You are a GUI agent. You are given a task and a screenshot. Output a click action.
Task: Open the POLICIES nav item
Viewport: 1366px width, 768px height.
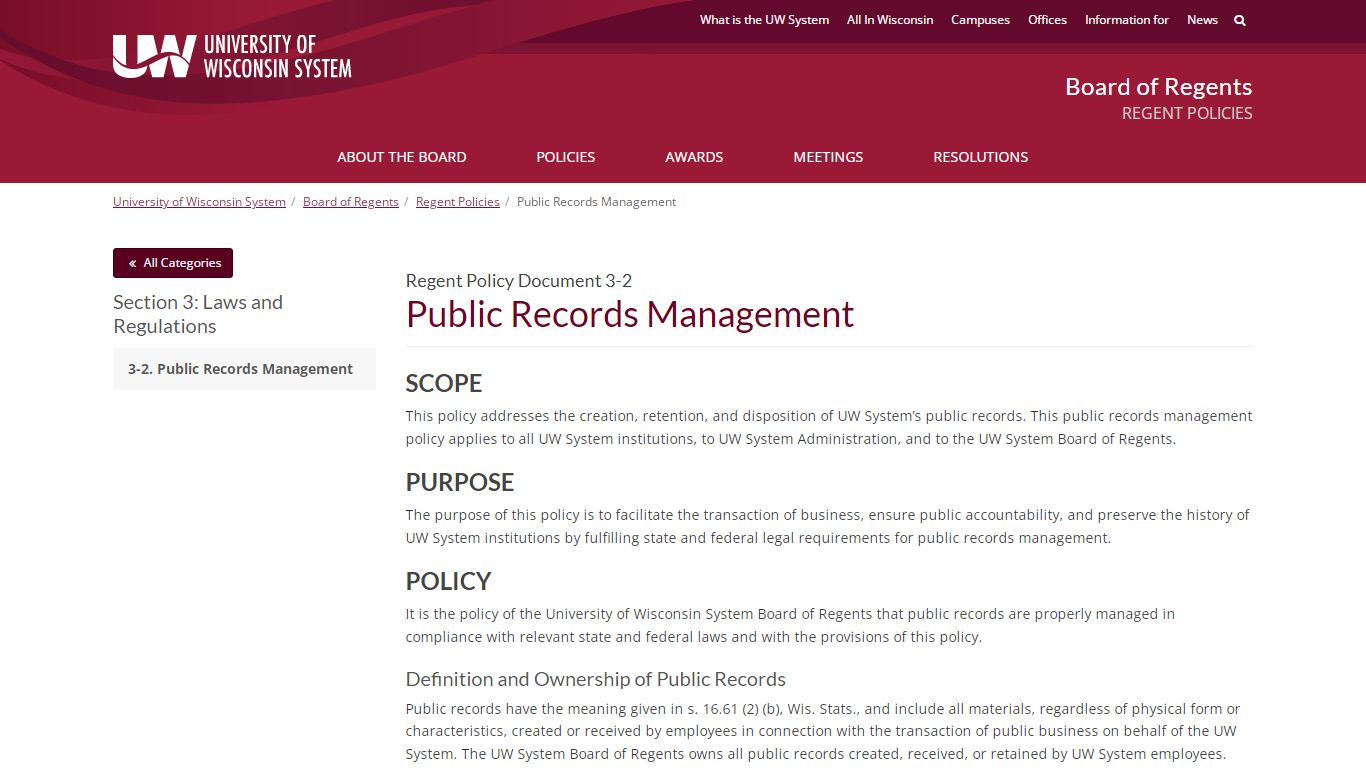click(x=566, y=157)
